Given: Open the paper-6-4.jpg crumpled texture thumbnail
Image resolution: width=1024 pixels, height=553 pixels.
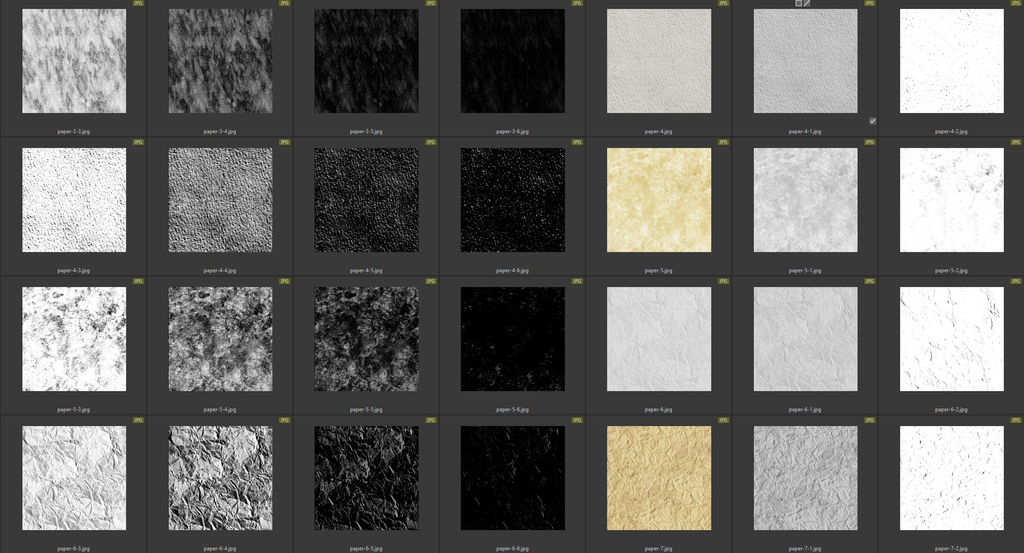Looking at the screenshot, I should pos(220,478).
